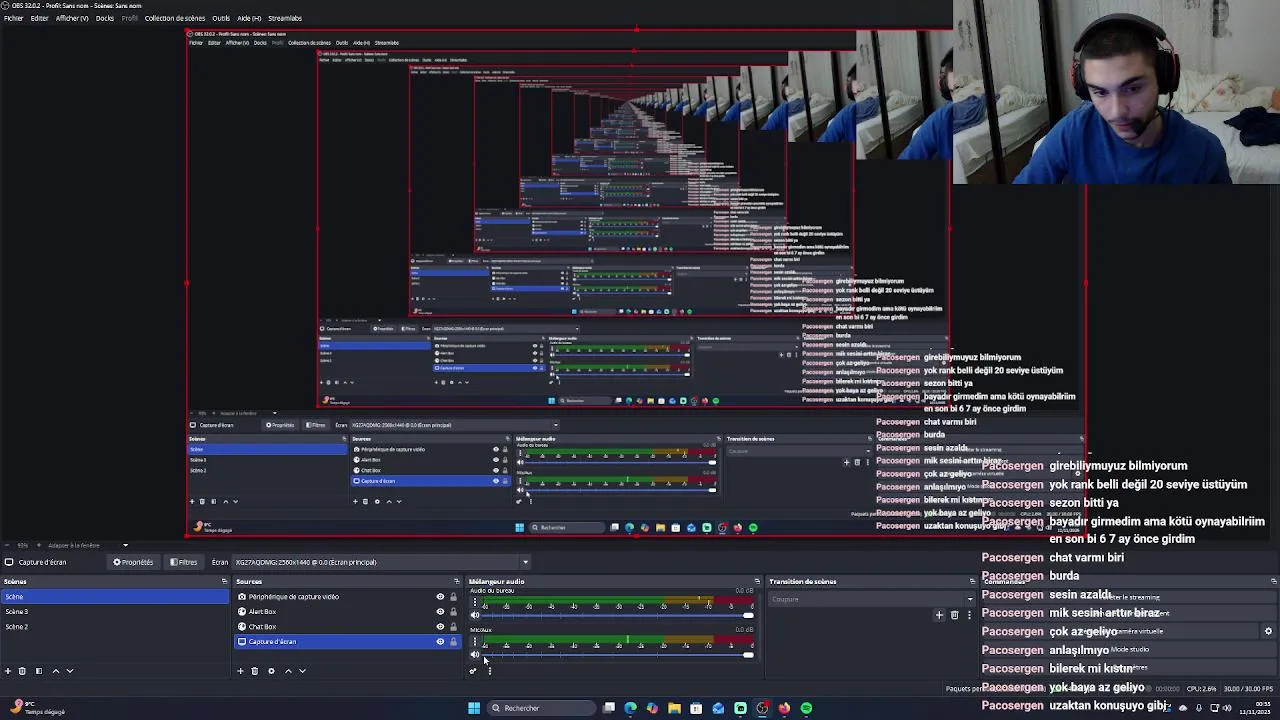Click the Propriétés button

click(x=134, y=562)
